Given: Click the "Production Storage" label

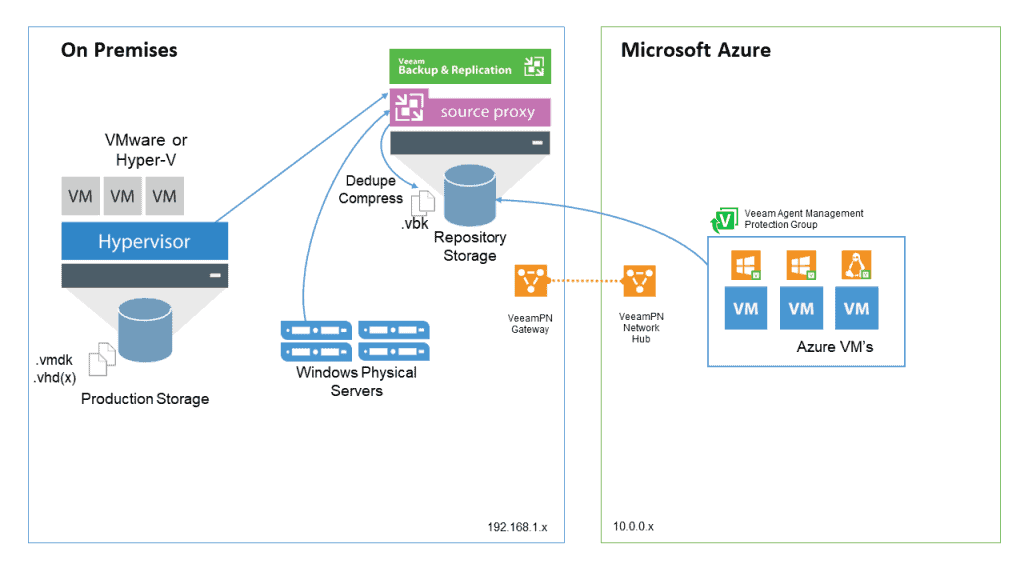Looking at the screenshot, I should pyautogui.click(x=145, y=399).
